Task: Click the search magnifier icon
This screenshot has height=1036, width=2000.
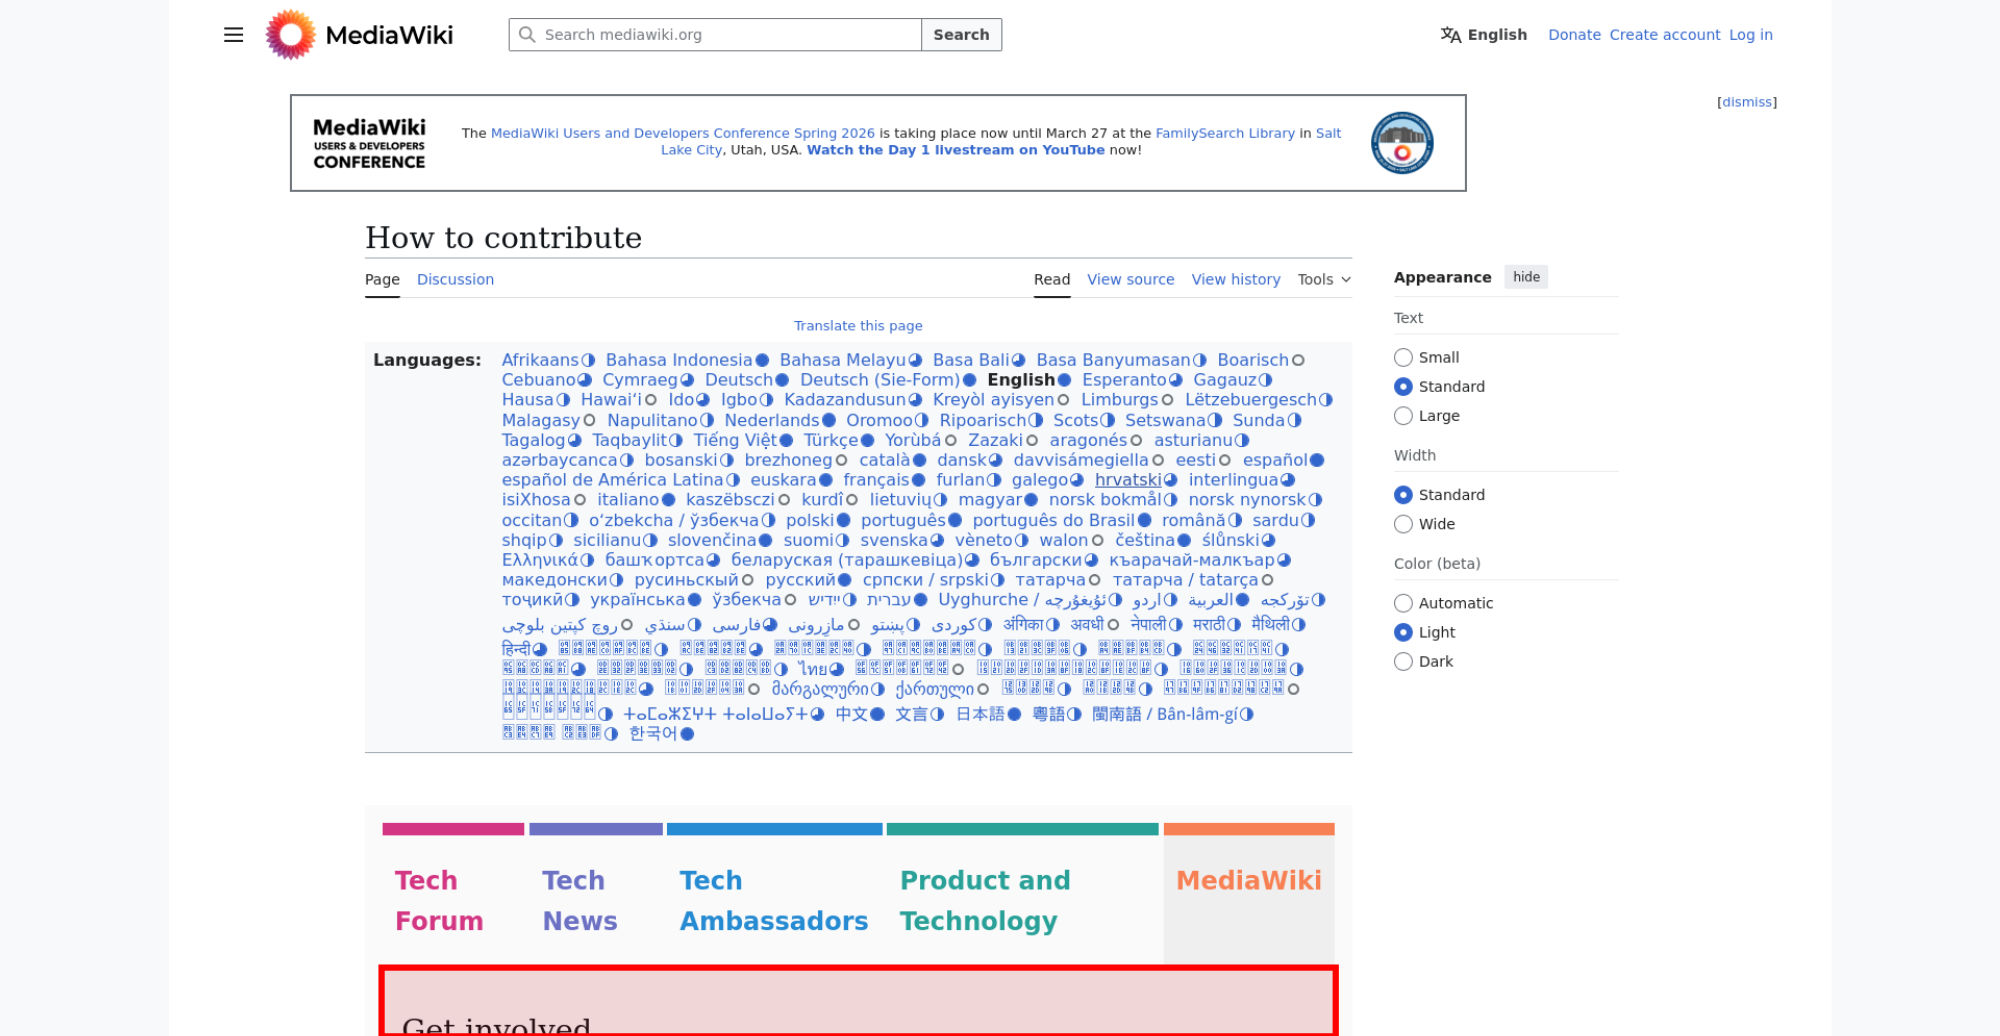Action: [527, 35]
